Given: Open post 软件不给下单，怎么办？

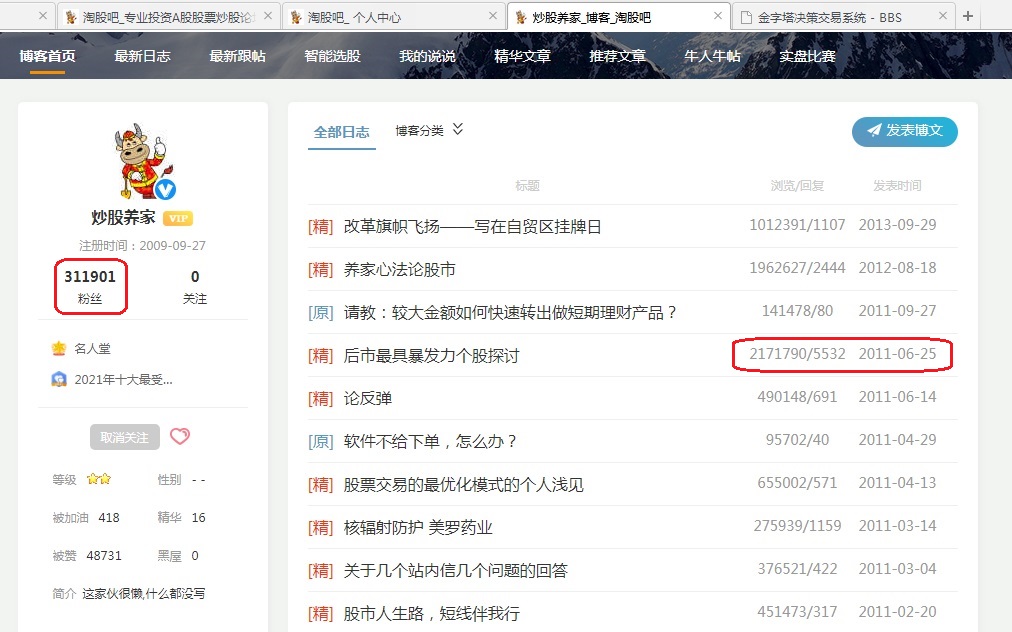Looking at the screenshot, I should pos(430,442).
